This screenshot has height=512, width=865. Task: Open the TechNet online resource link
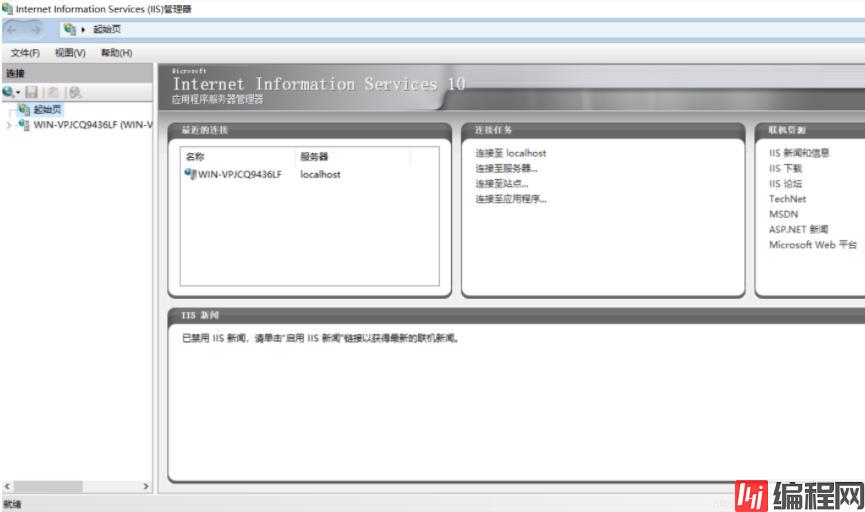click(x=787, y=199)
